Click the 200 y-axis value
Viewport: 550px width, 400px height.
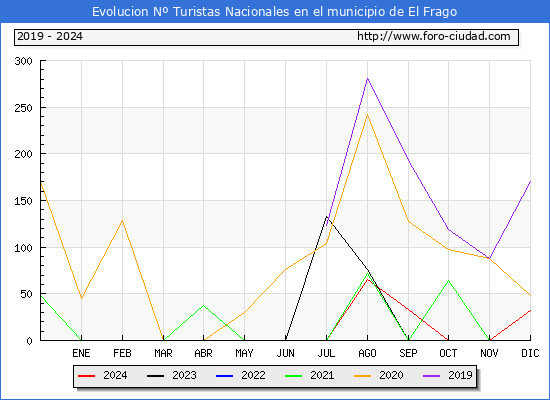[x=24, y=154]
